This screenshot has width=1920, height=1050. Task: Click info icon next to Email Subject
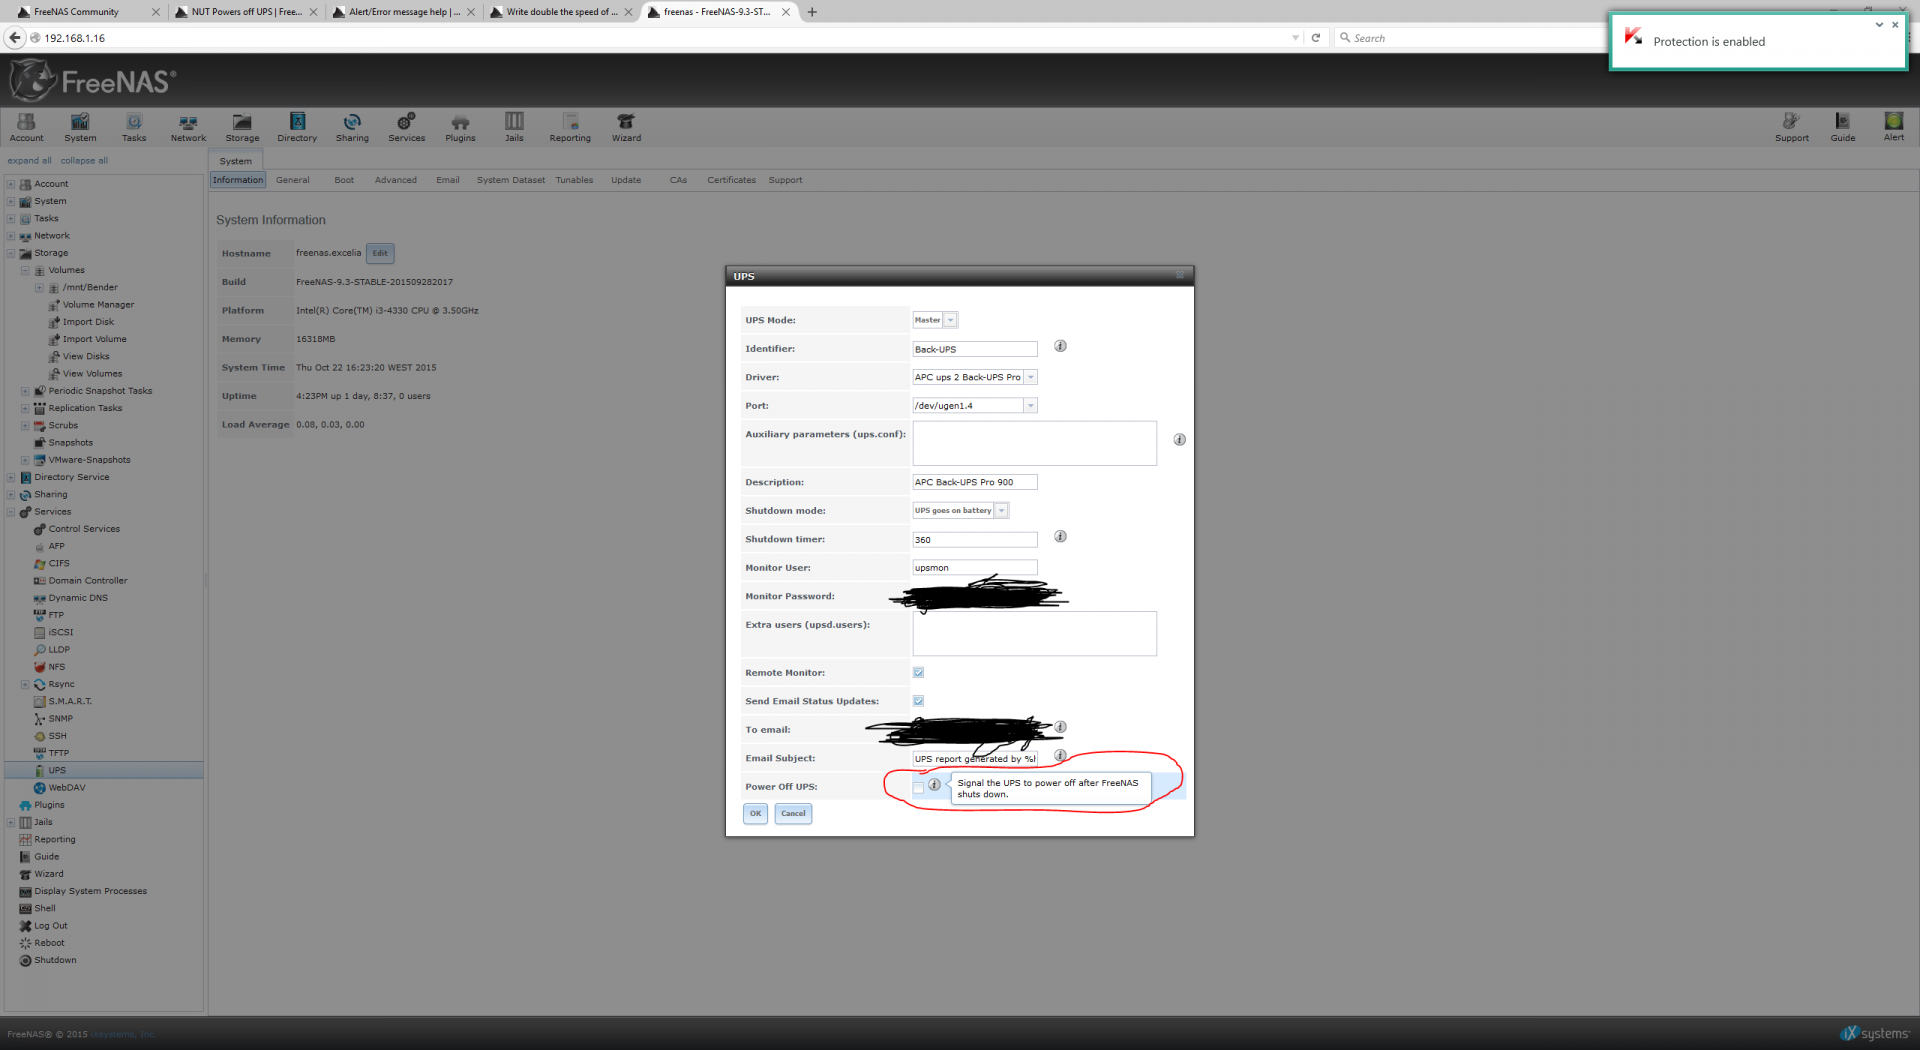[x=1060, y=756]
